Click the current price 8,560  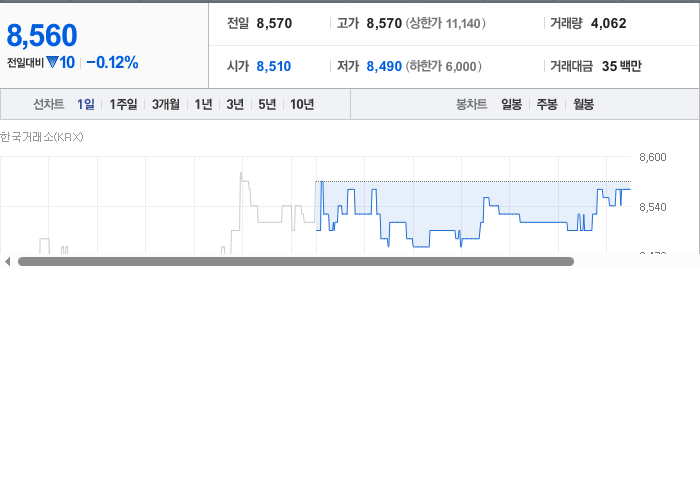point(42,35)
